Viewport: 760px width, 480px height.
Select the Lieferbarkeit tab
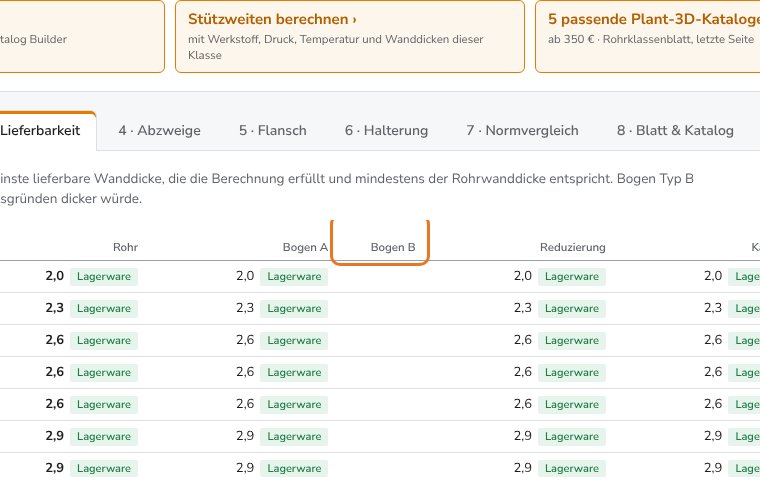point(48,131)
